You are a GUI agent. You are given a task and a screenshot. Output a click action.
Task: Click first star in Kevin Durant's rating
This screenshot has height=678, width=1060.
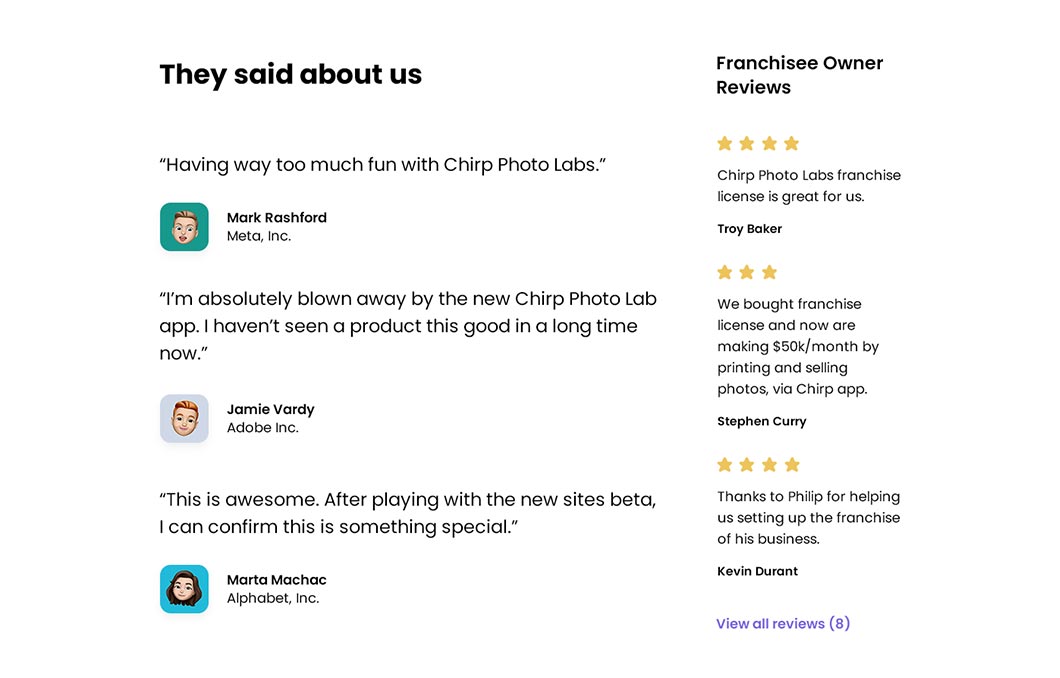pyautogui.click(x=725, y=464)
